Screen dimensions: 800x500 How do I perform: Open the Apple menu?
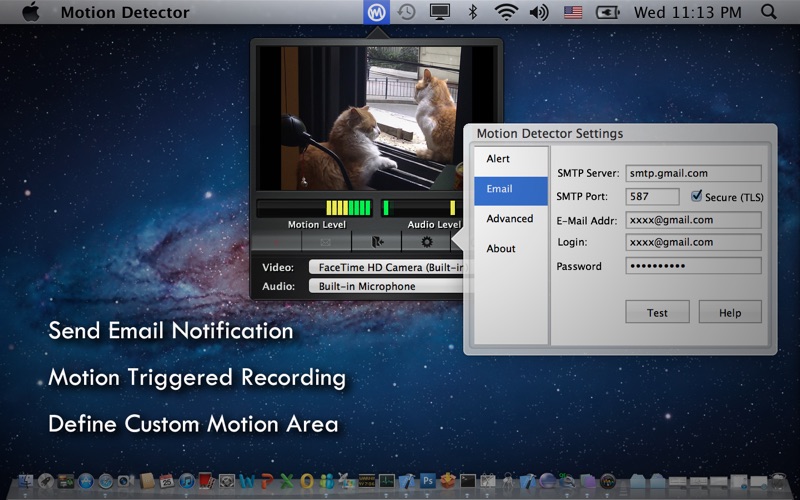click(31, 12)
